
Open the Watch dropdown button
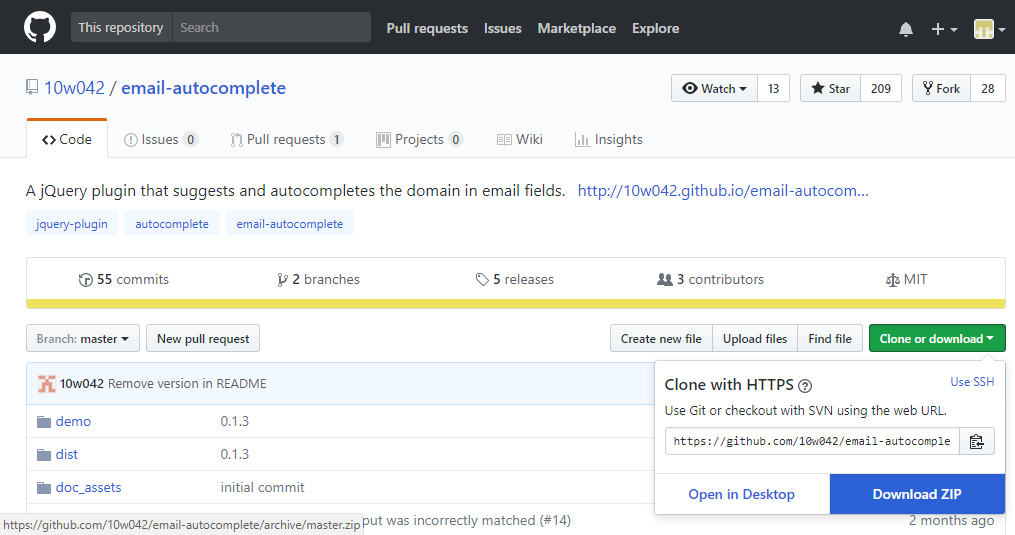pyautogui.click(x=714, y=89)
